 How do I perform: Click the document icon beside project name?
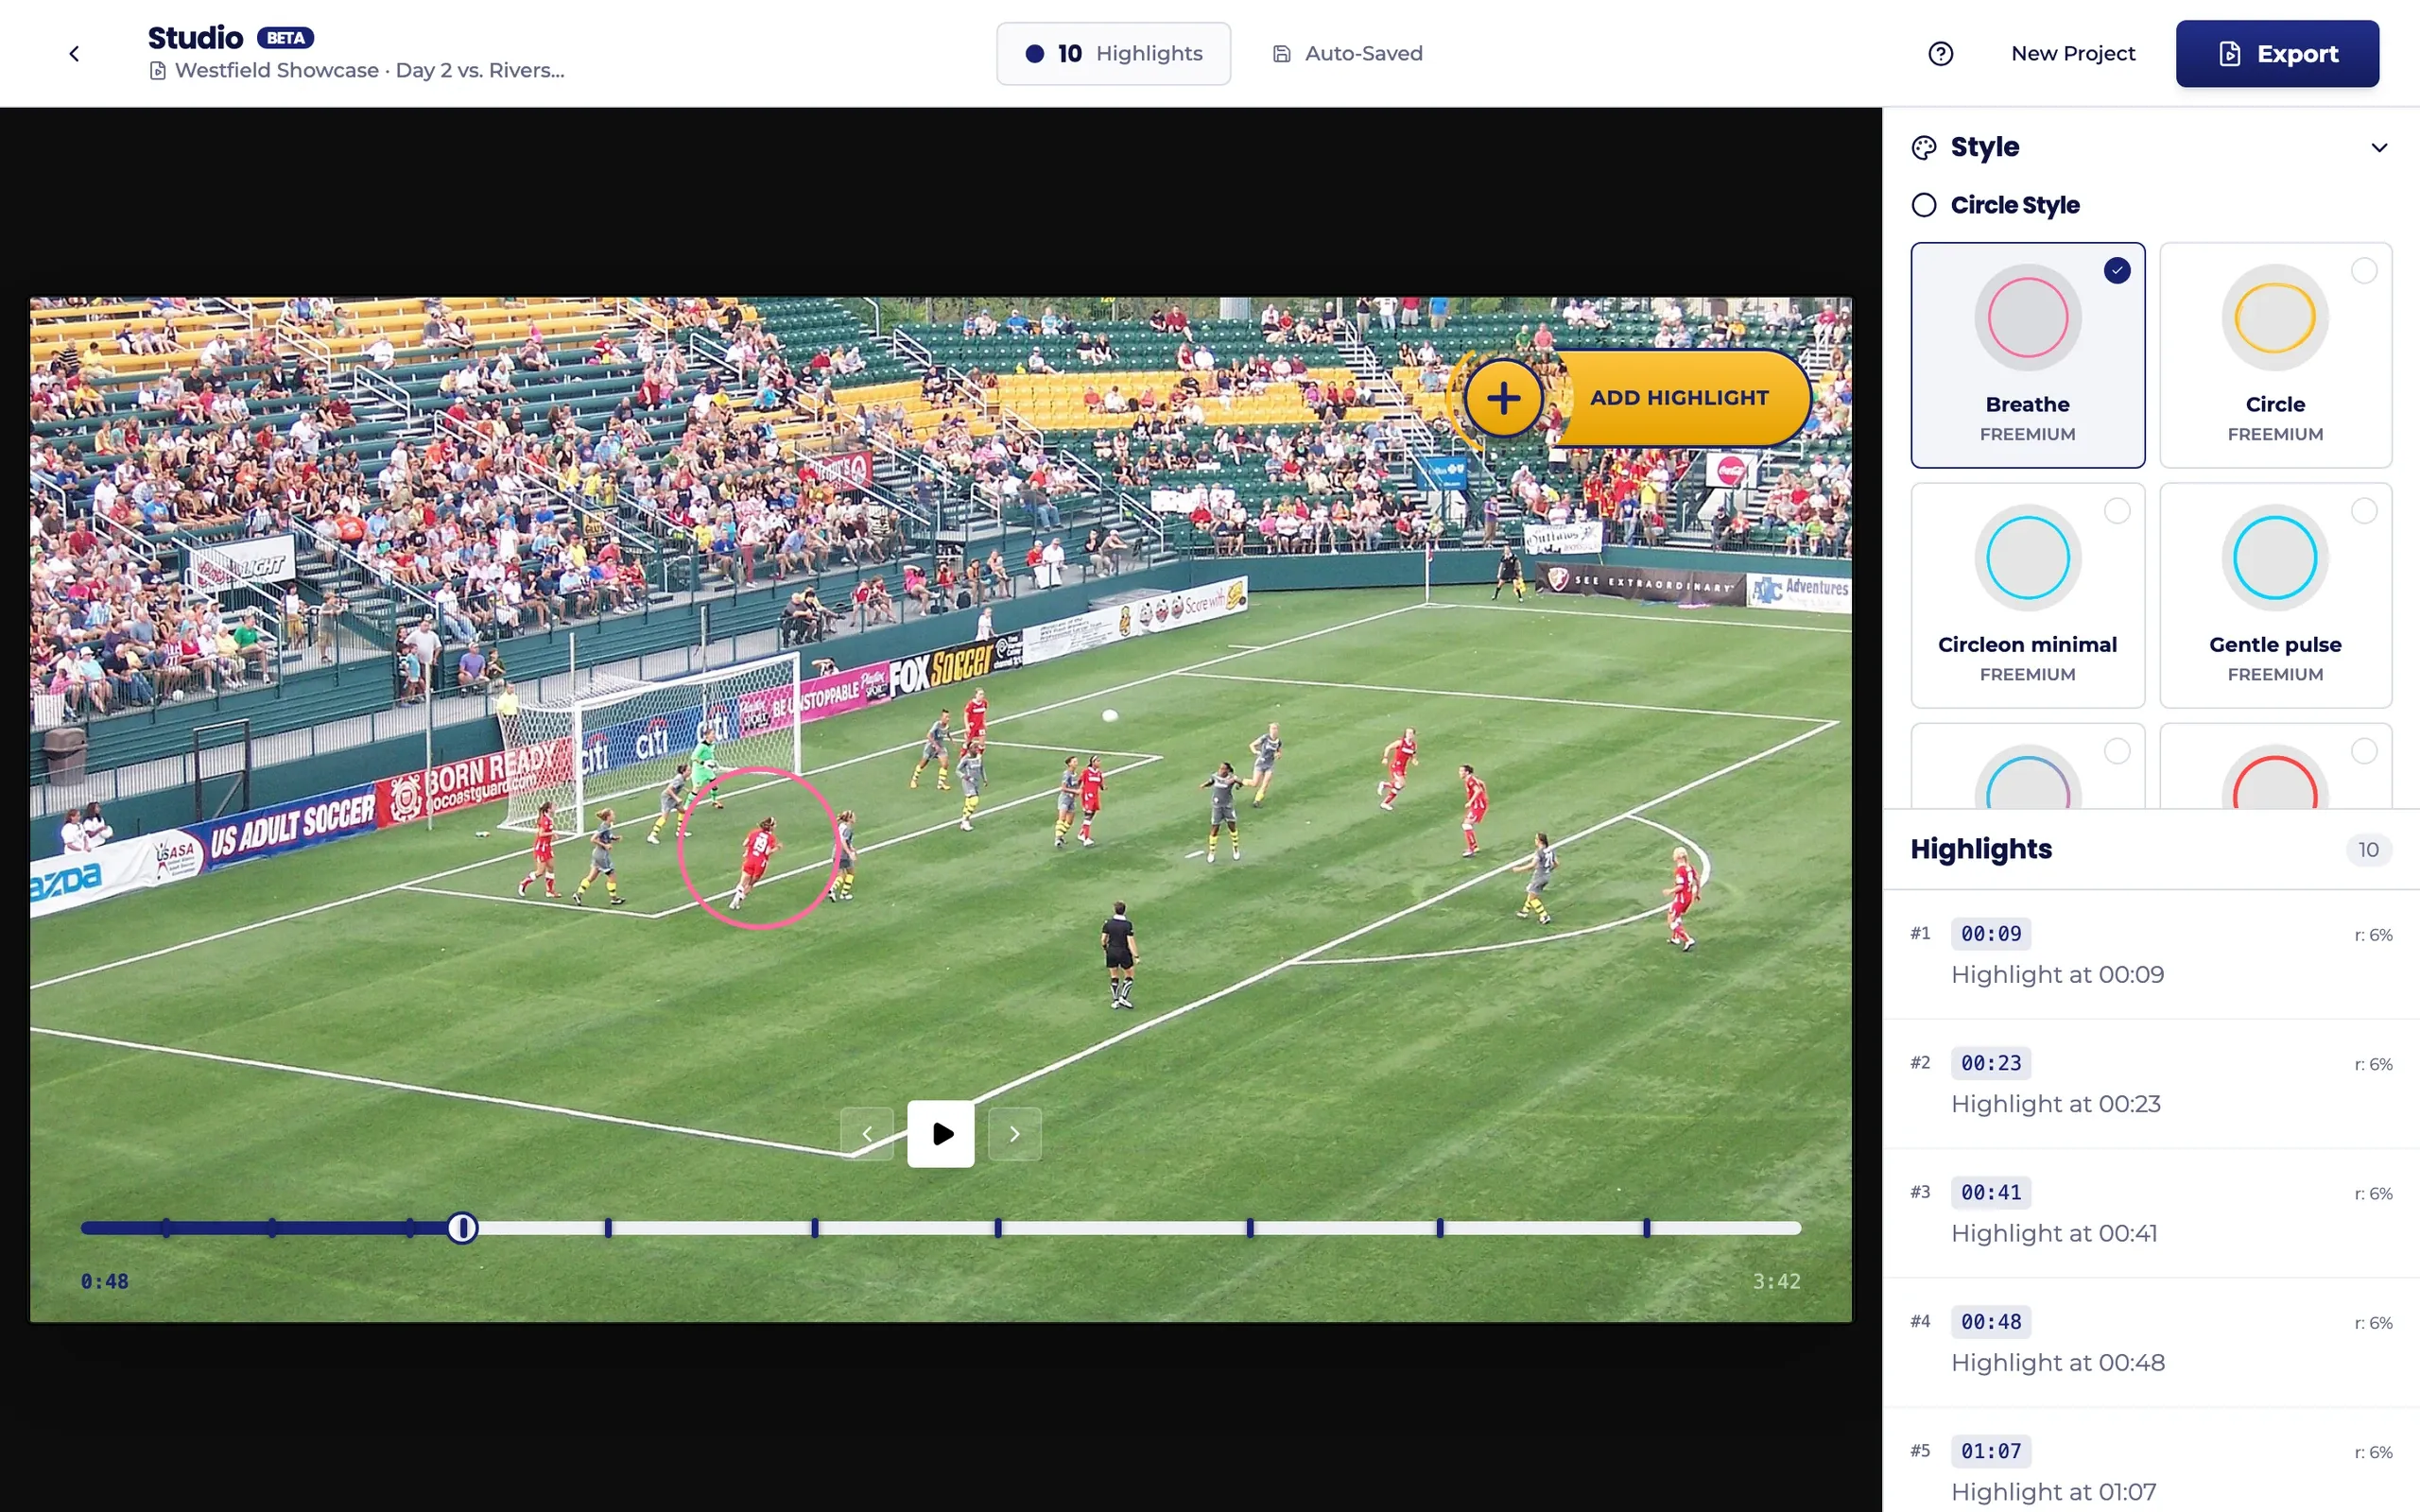tap(157, 71)
